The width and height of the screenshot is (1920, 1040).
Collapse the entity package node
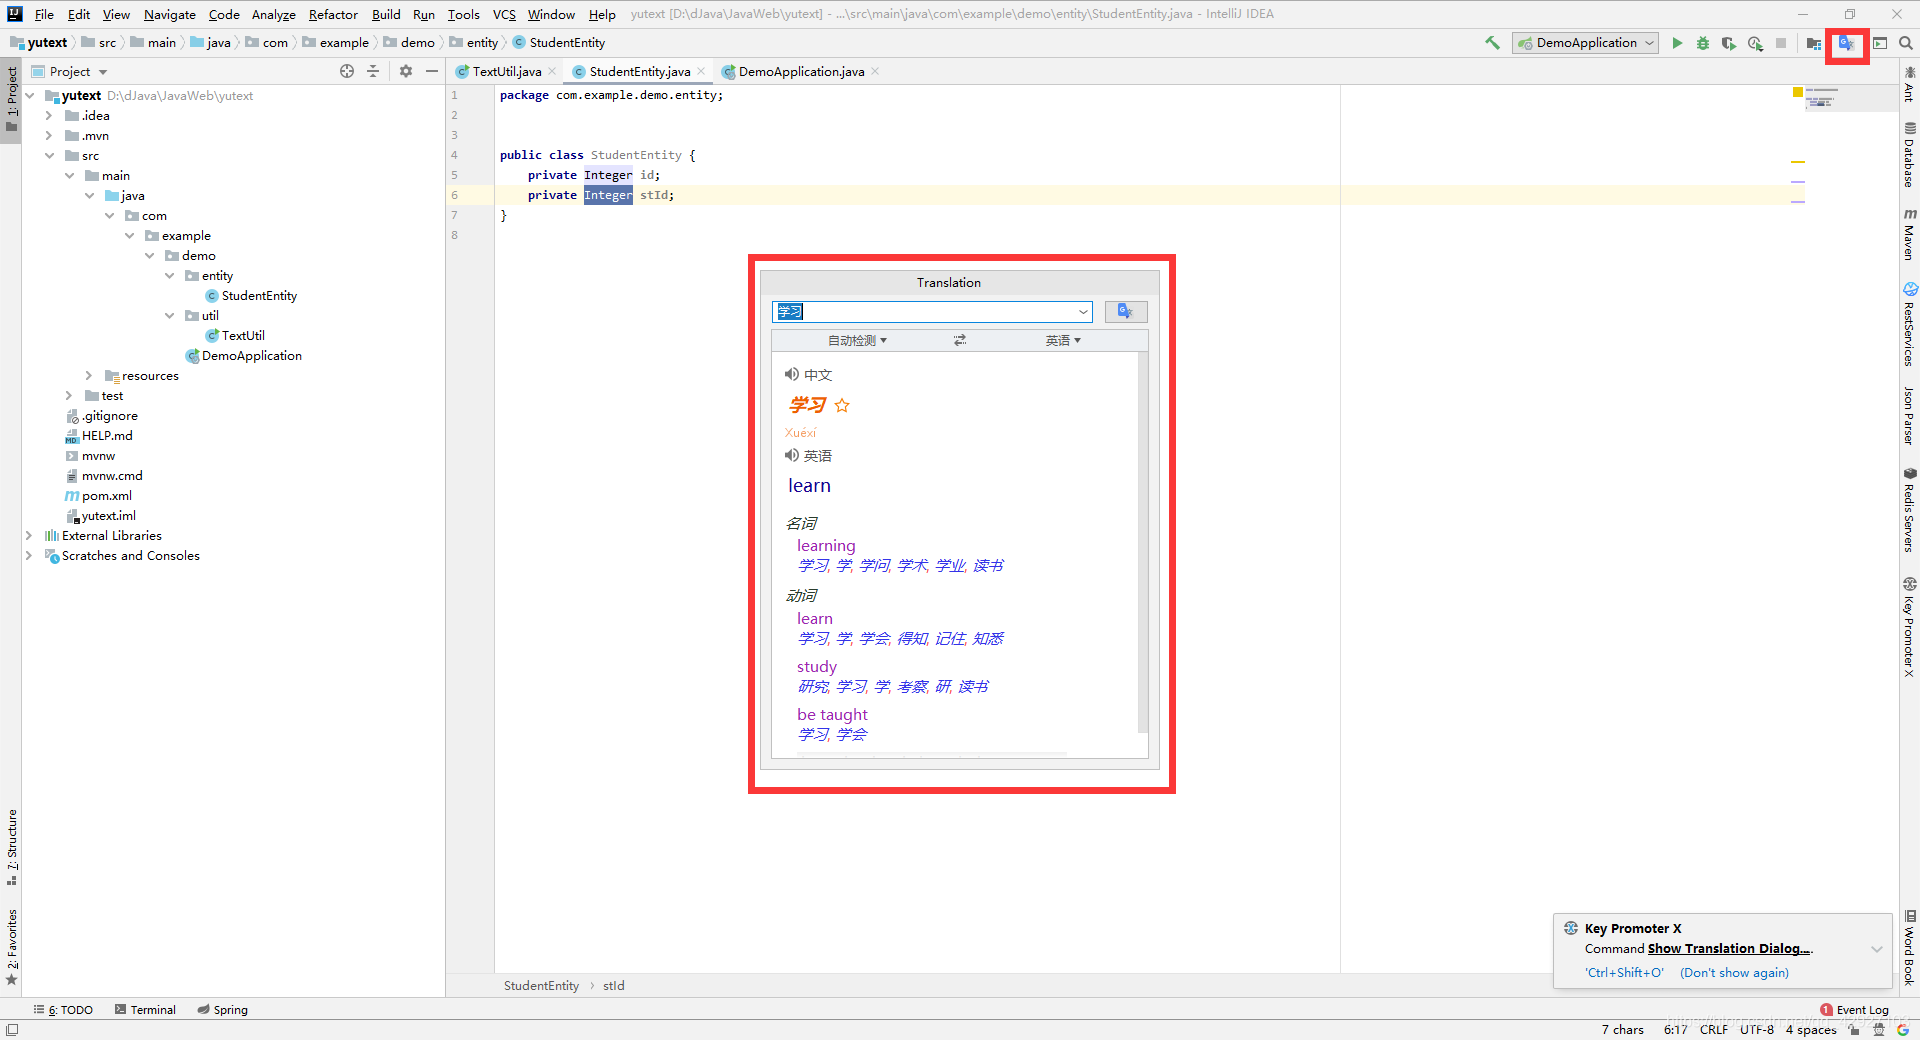169,276
